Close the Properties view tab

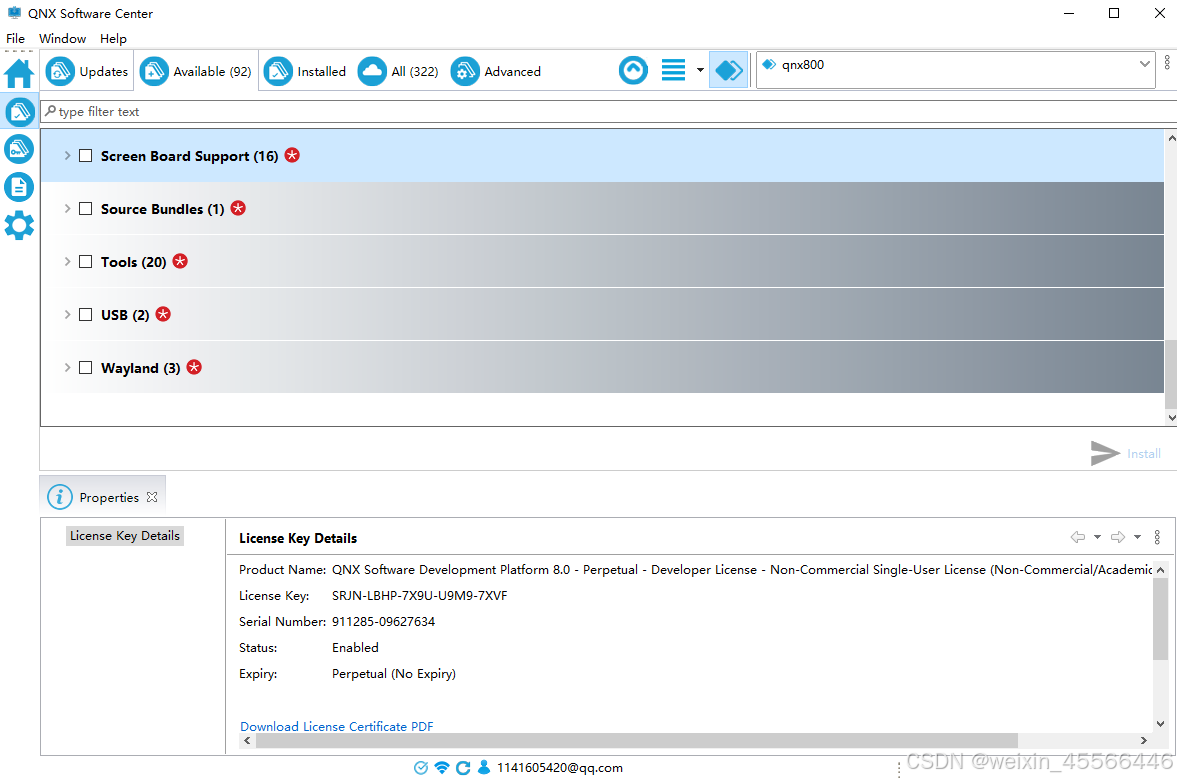[x=152, y=497]
